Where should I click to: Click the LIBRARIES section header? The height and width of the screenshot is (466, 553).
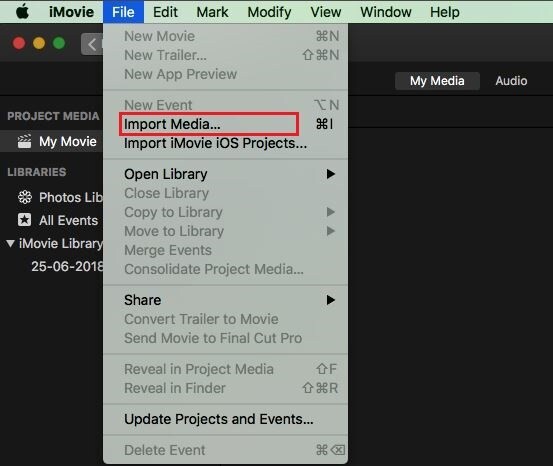tap(37, 172)
